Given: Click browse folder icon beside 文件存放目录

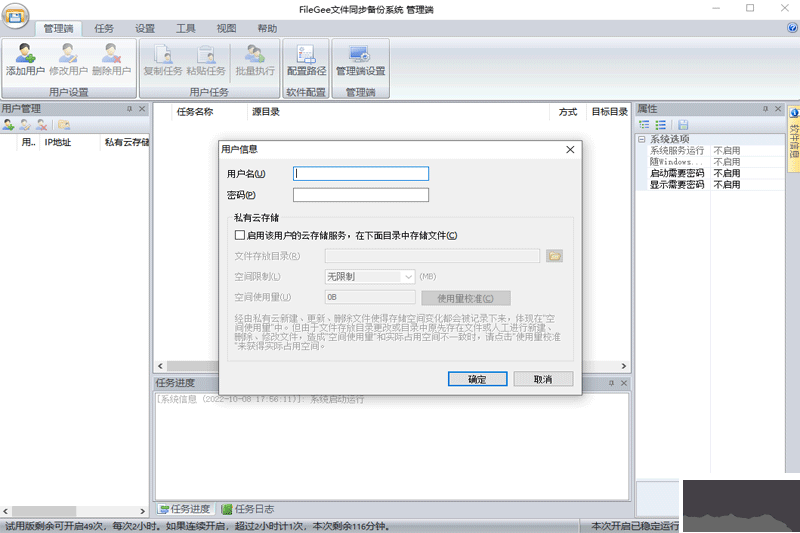Looking at the screenshot, I should coord(554,256).
